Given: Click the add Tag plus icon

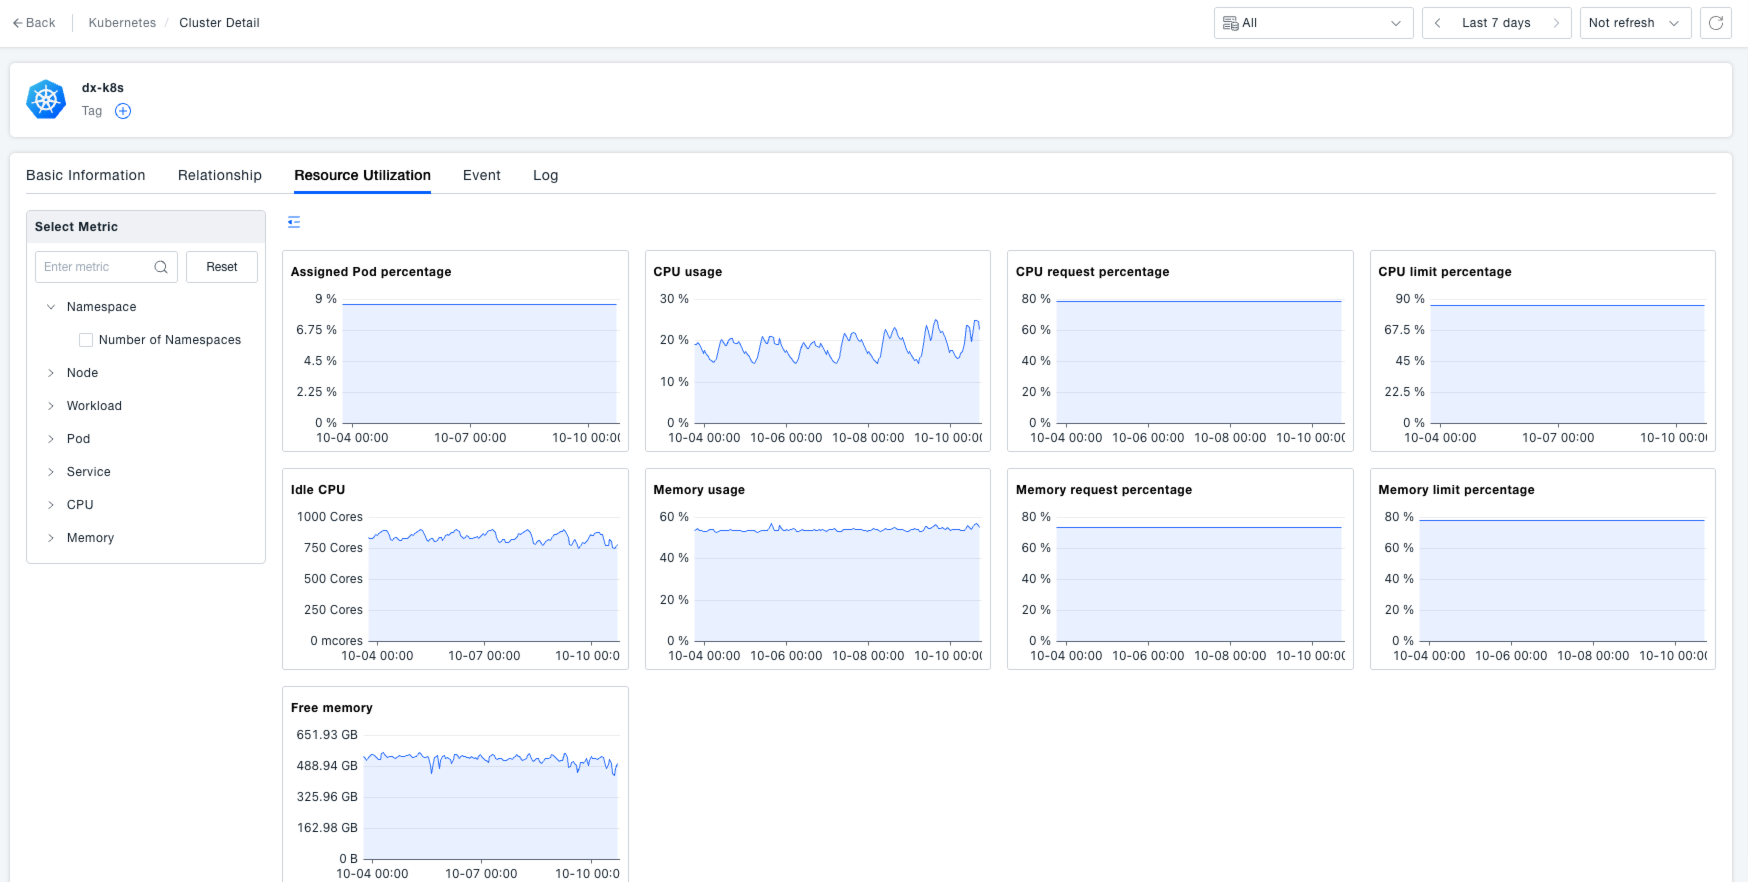Looking at the screenshot, I should [123, 111].
